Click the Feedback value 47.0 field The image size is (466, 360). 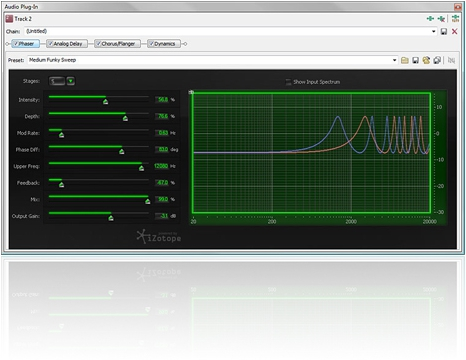click(x=162, y=183)
